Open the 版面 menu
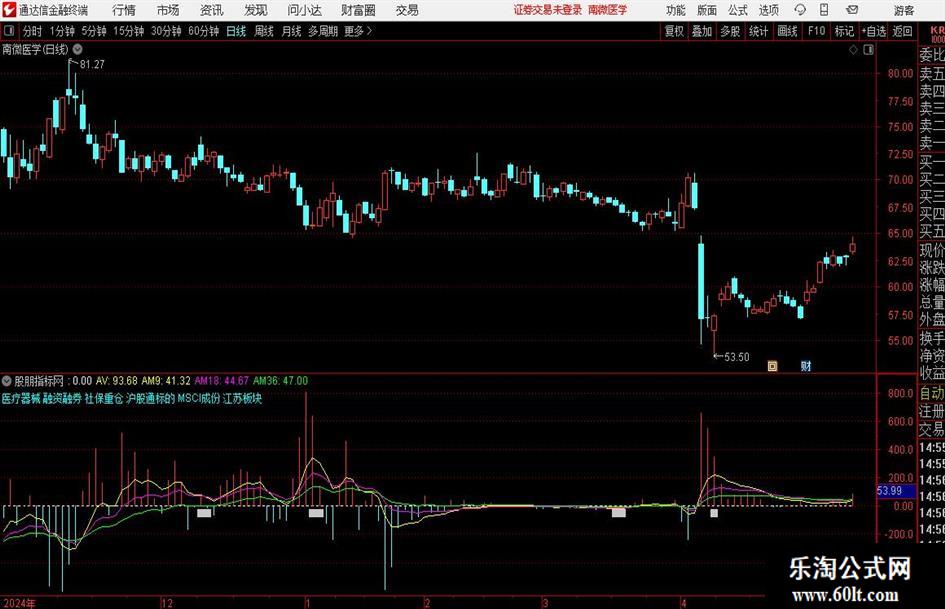945x609 pixels. [x=706, y=10]
